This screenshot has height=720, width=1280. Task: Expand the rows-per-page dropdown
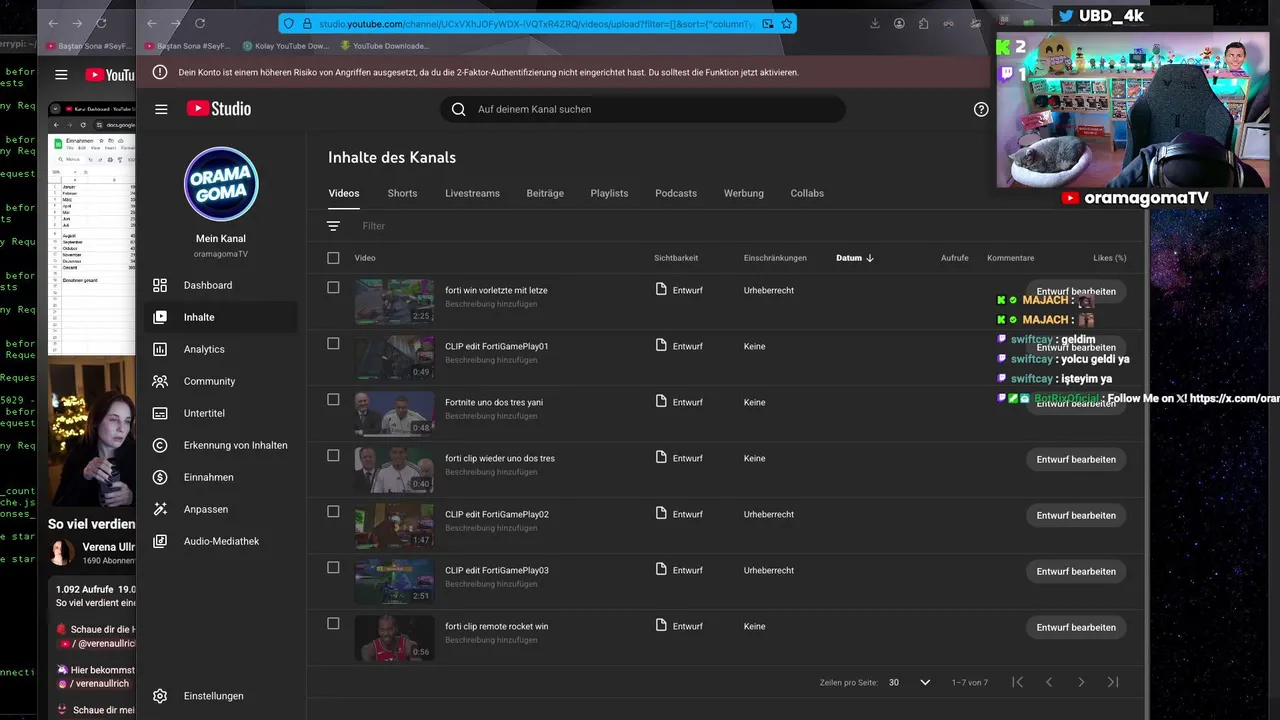[x=924, y=682]
